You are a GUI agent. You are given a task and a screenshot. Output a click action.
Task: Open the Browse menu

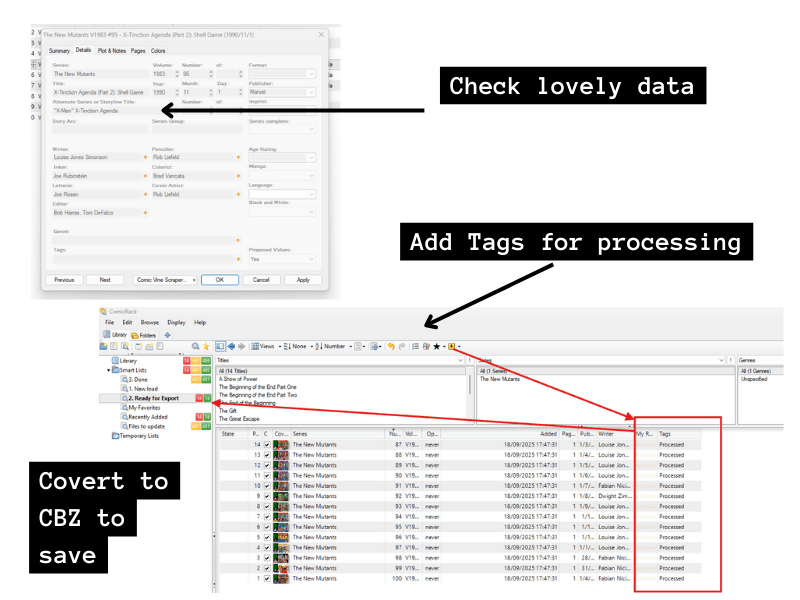click(x=149, y=323)
